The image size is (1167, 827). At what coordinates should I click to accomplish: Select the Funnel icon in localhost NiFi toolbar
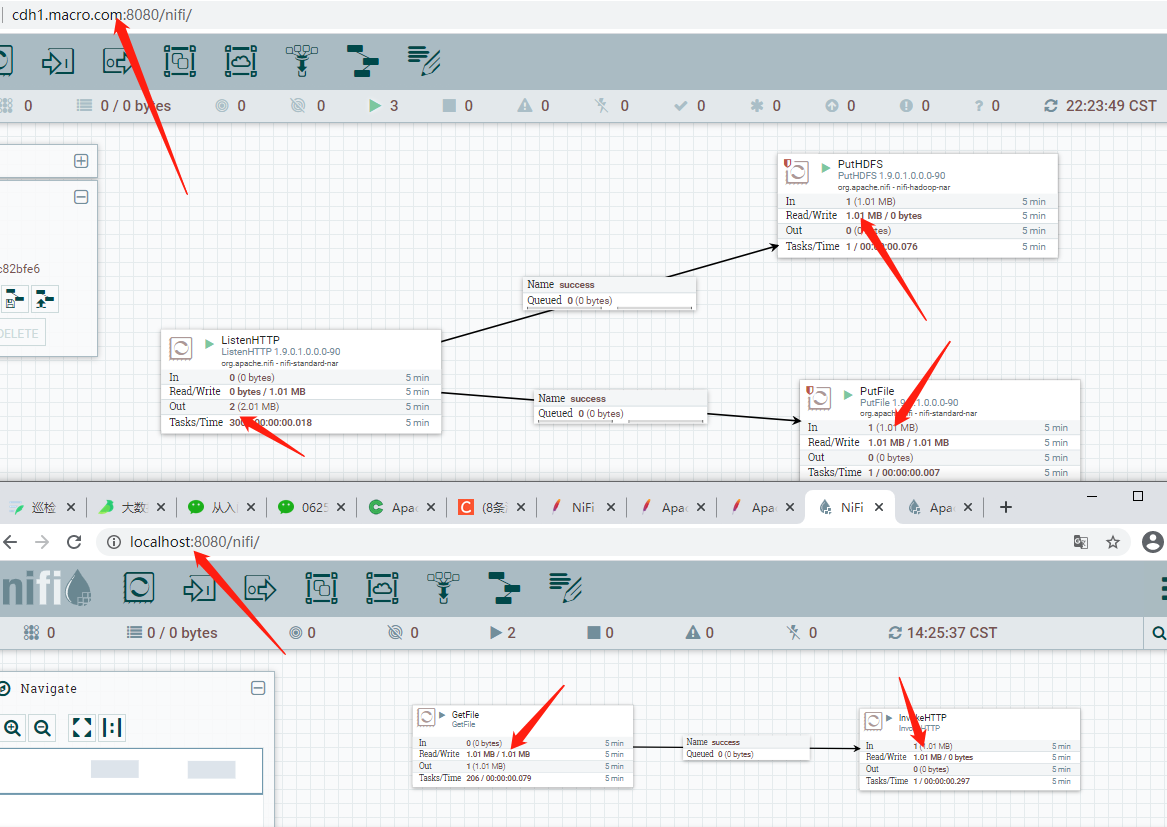tap(444, 588)
